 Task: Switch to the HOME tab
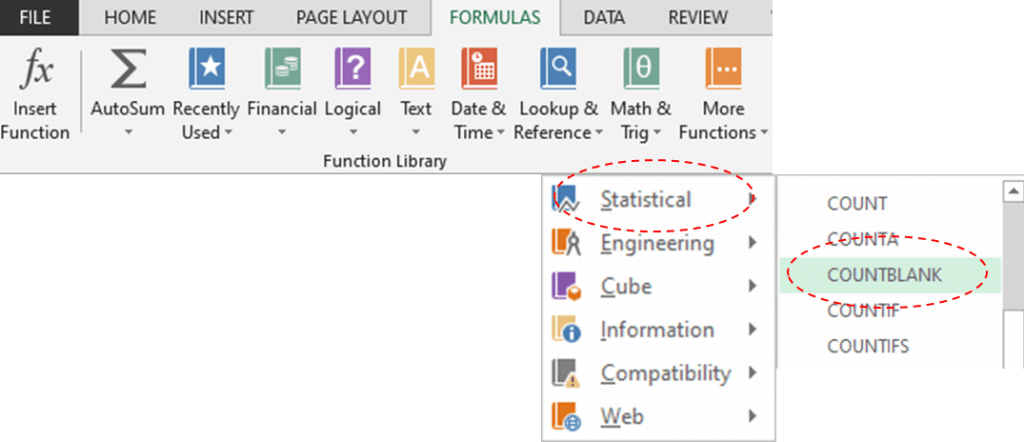point(130,18)
